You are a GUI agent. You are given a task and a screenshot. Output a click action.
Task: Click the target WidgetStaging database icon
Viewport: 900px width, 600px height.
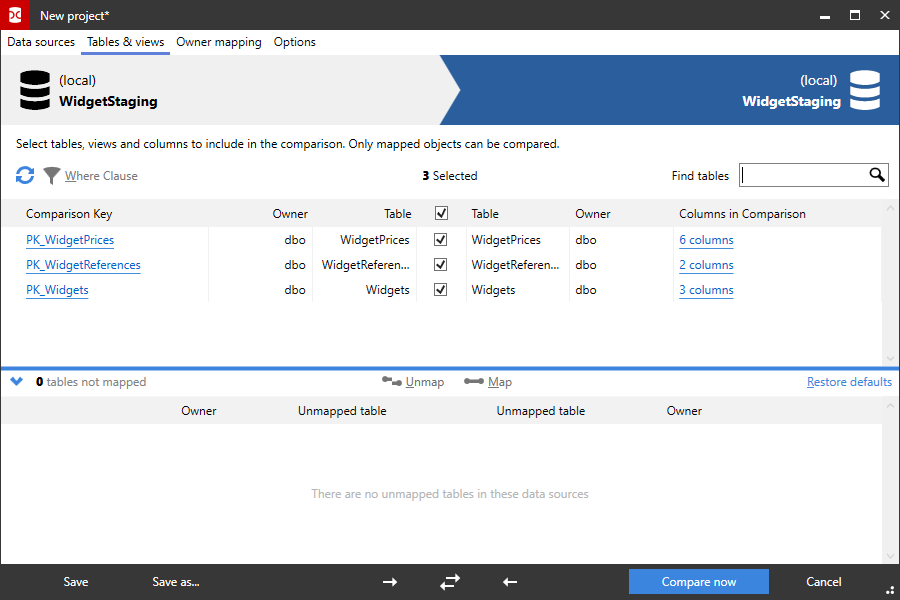coord(864,89)
